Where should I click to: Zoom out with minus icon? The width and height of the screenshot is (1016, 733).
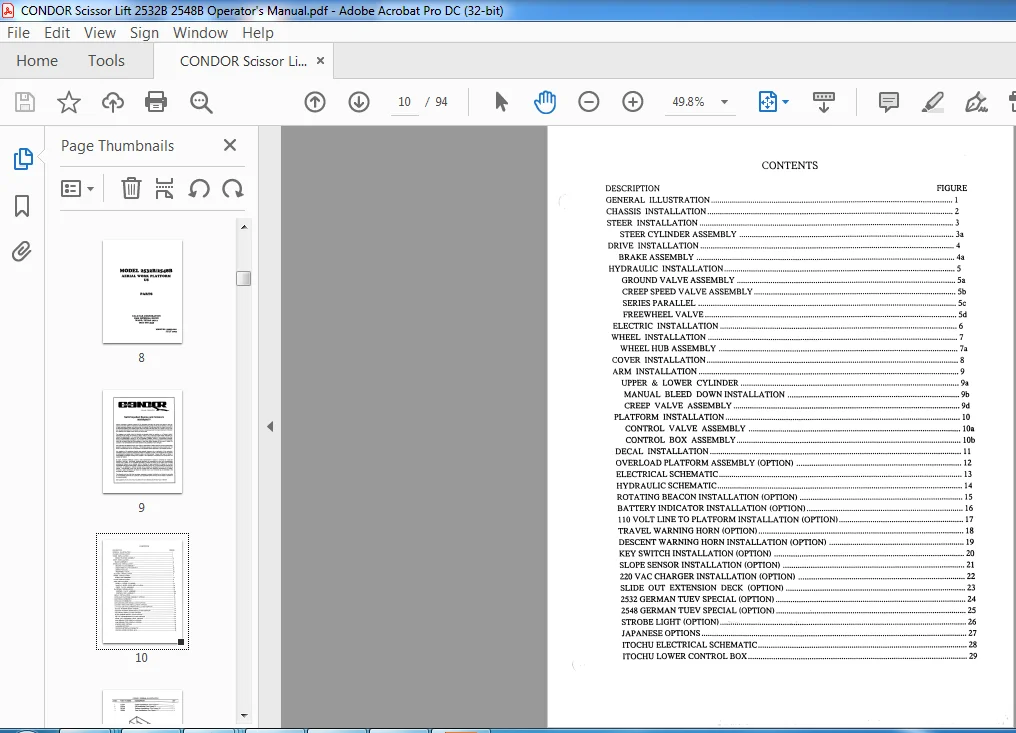(588, 102)
